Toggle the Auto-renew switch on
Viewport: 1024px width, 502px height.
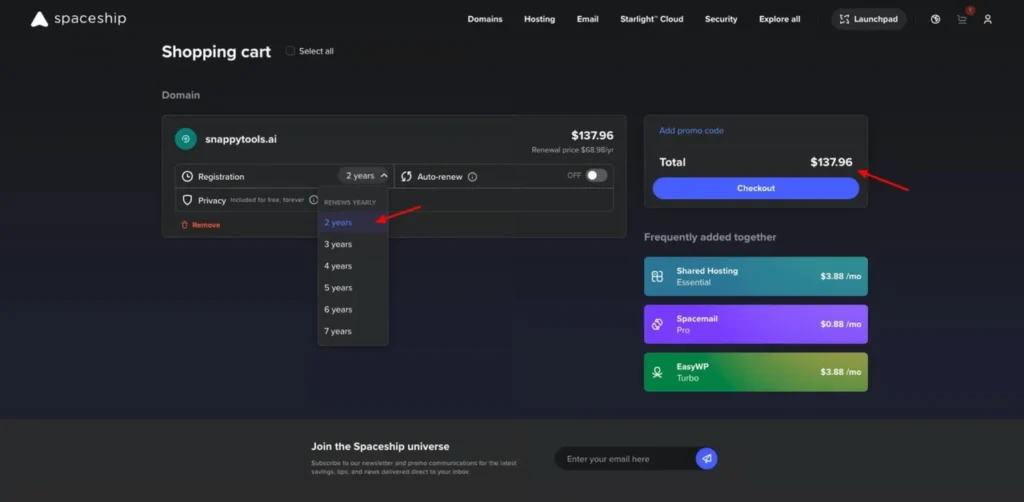tap(596, 176)
